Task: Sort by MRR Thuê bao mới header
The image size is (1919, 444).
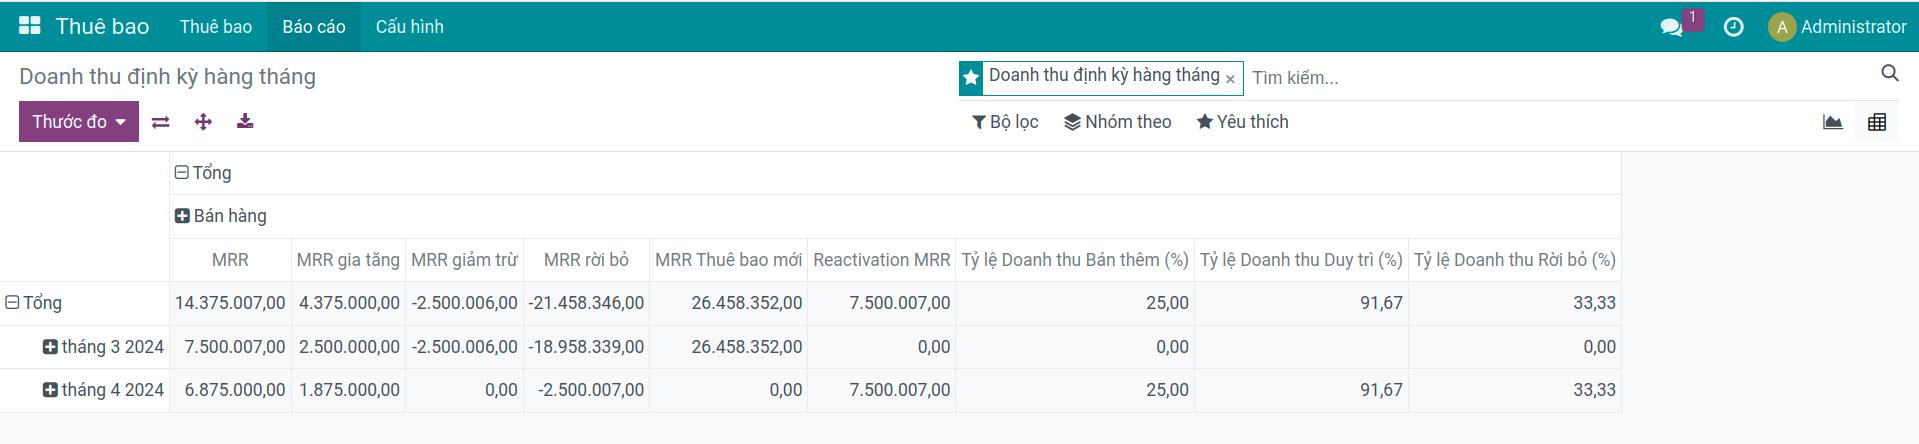Action: pyautogui.click(x=728, y=260)
